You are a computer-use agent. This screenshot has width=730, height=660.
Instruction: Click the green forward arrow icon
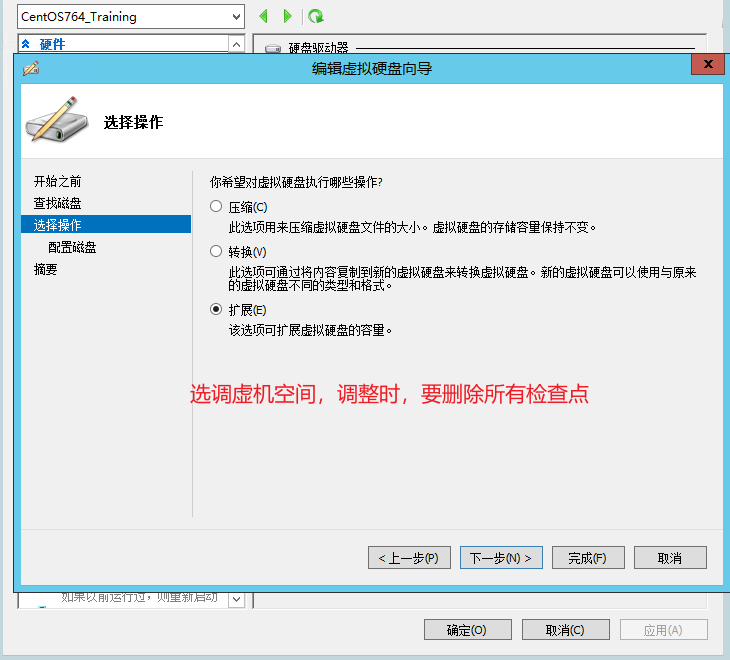287,16
